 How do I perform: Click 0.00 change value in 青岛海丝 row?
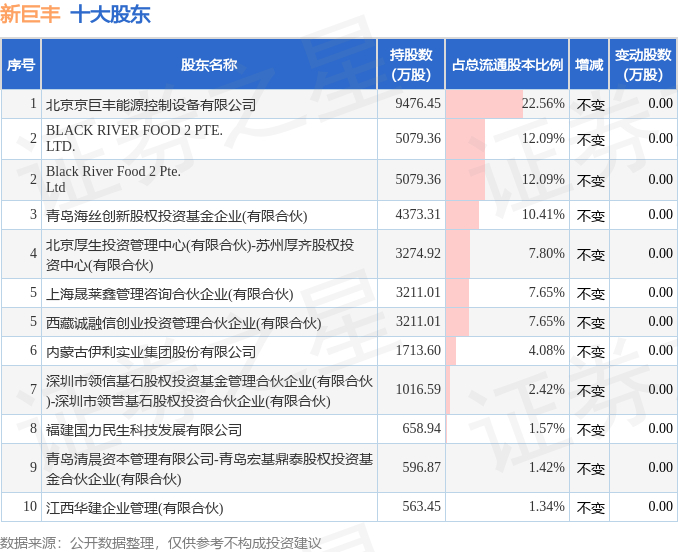[x=660, y=214]
